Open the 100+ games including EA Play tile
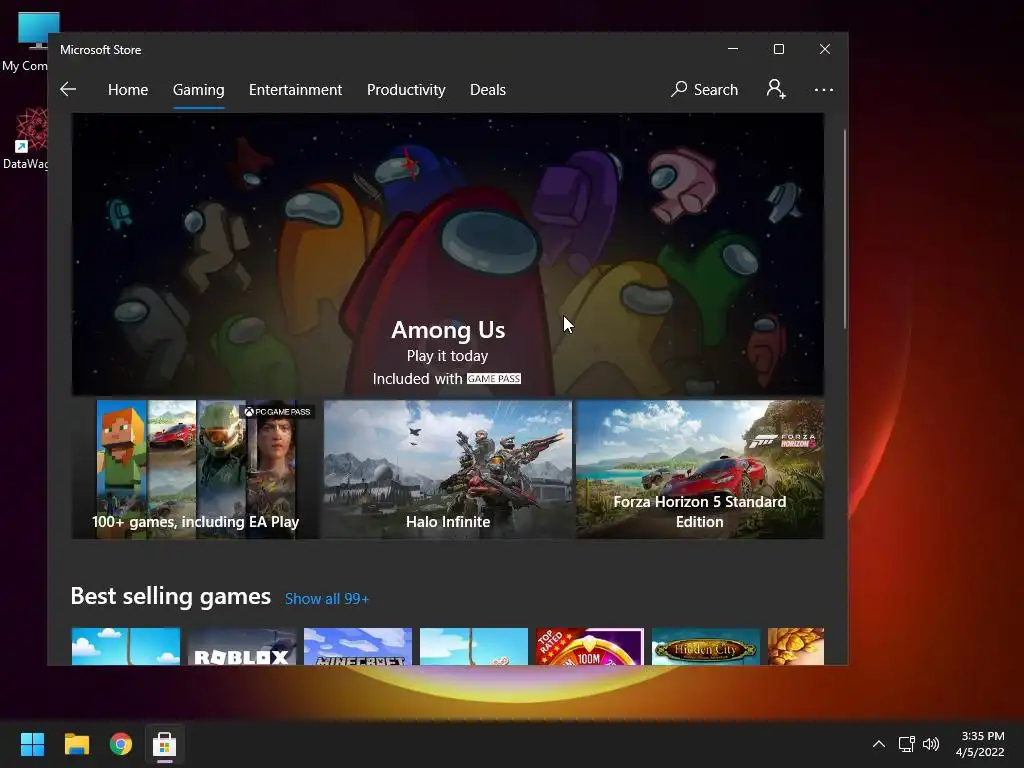Image resolution: width=1024 pixels, height=768 pixels. [x=196, y=470]
